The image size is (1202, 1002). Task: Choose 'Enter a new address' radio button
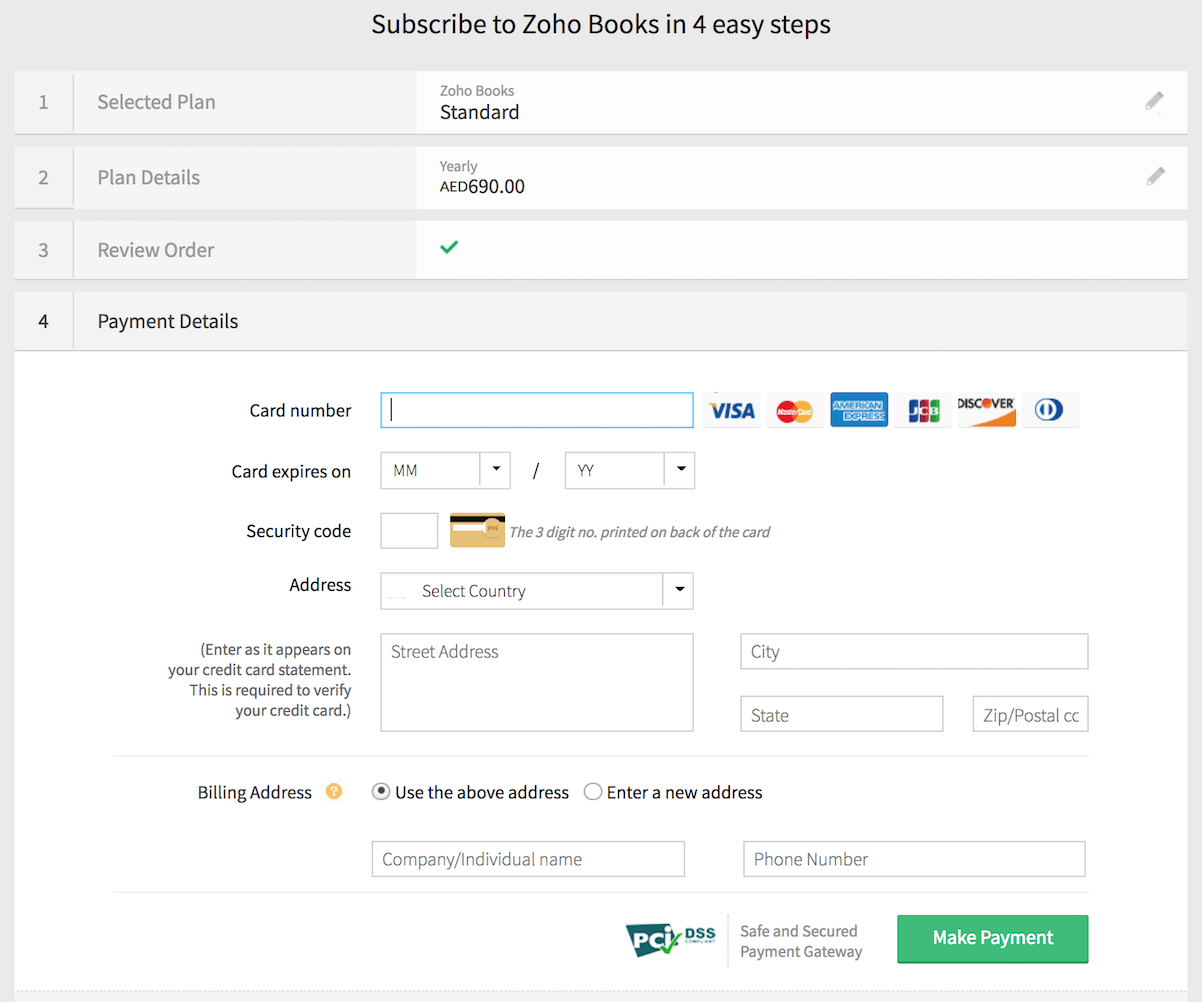[x=593, y=792]
